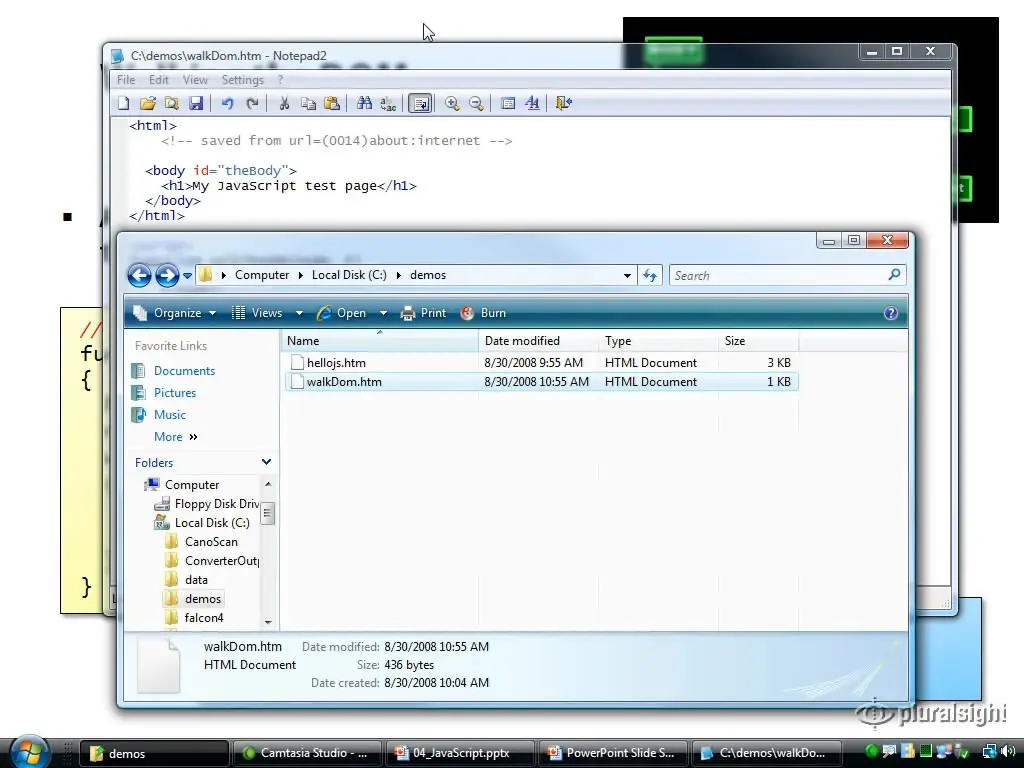The image size is (1024, 768).
Task: Click Computer in the Explorer address breadcrumb
Action: [x=262, y=275]
